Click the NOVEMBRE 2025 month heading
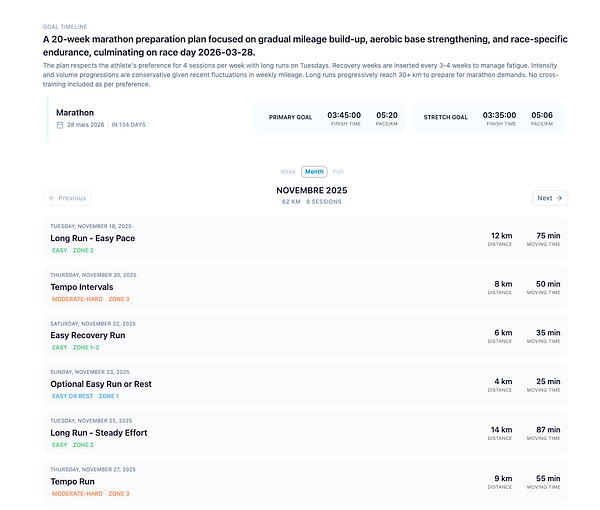The image size is (600, 510). [x=312, y=191]
